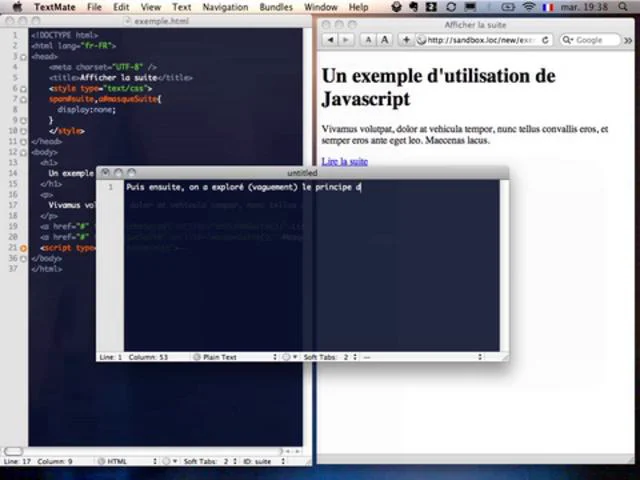
Task: Click line 1 text in the untitled document
Action: [244, 187]
